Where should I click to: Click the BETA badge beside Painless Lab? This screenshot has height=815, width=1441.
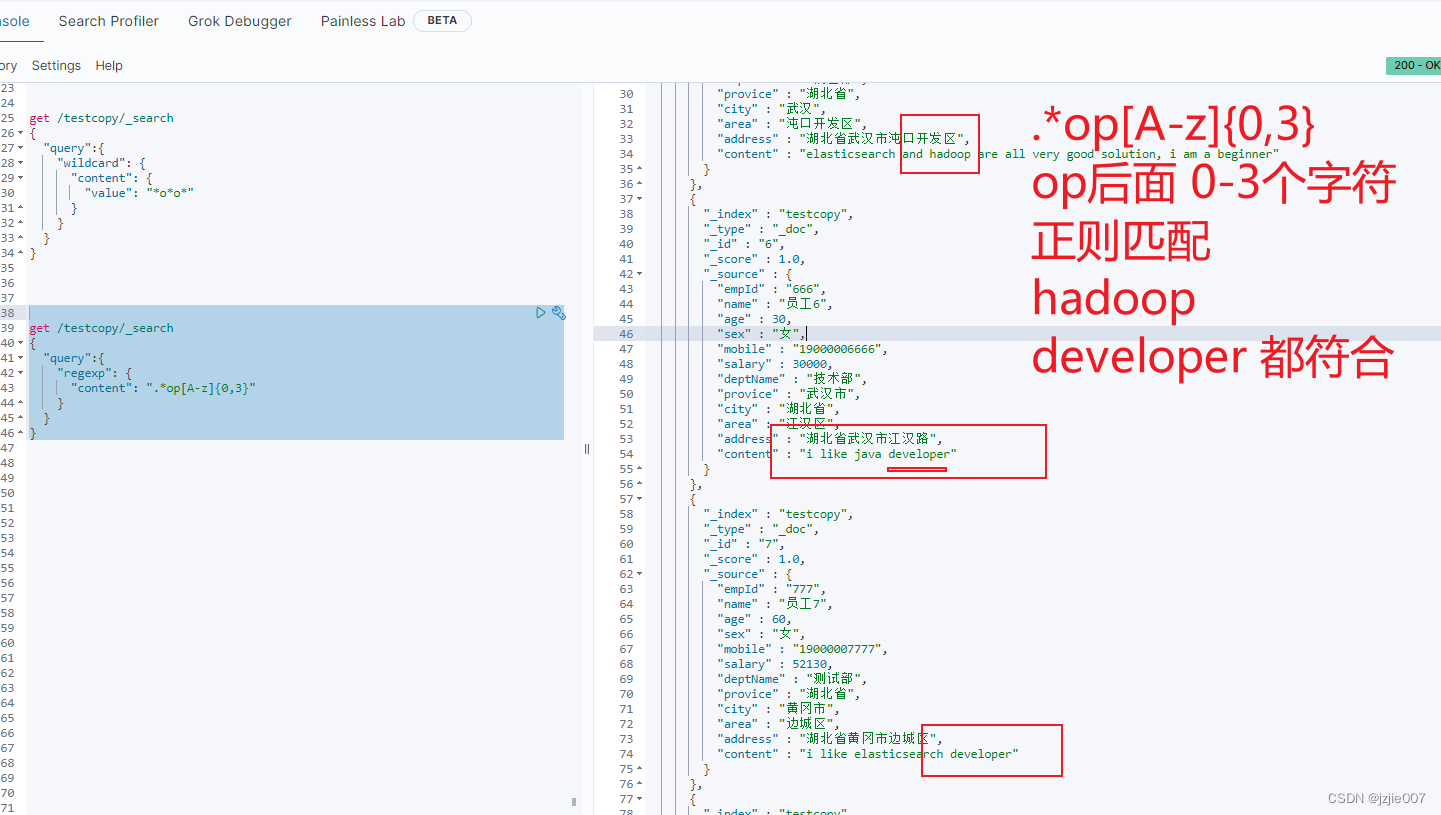click(x=442, y=20)
